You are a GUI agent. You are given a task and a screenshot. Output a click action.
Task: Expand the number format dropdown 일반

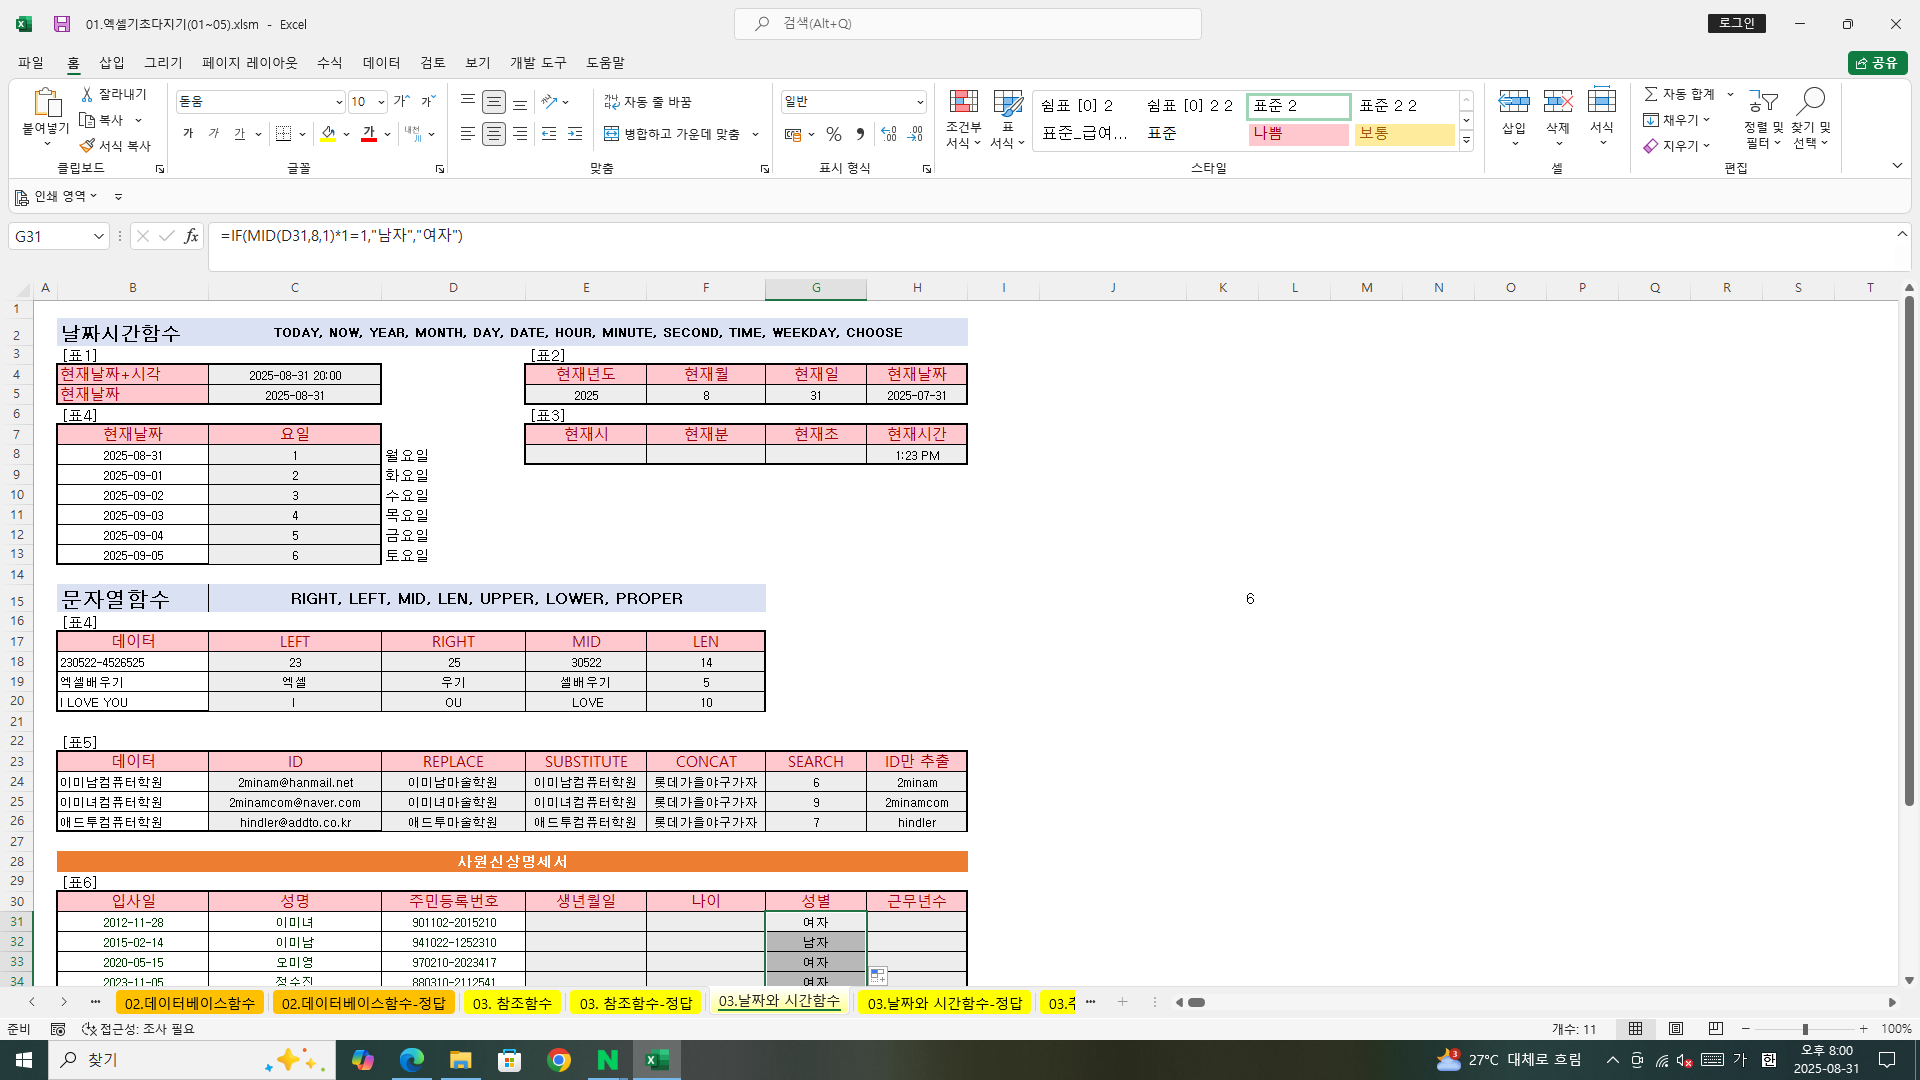pyautogui.click(x=919, y=102)
